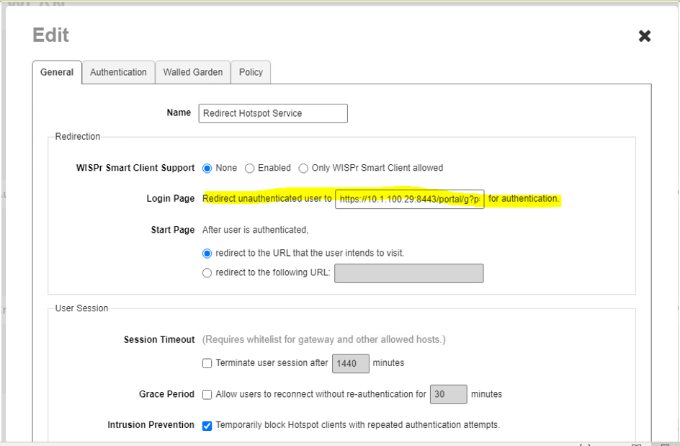Viewport: 680px width, 446px height.
Task: Close the Edit dialog with the X
Action: pos(644,36)
